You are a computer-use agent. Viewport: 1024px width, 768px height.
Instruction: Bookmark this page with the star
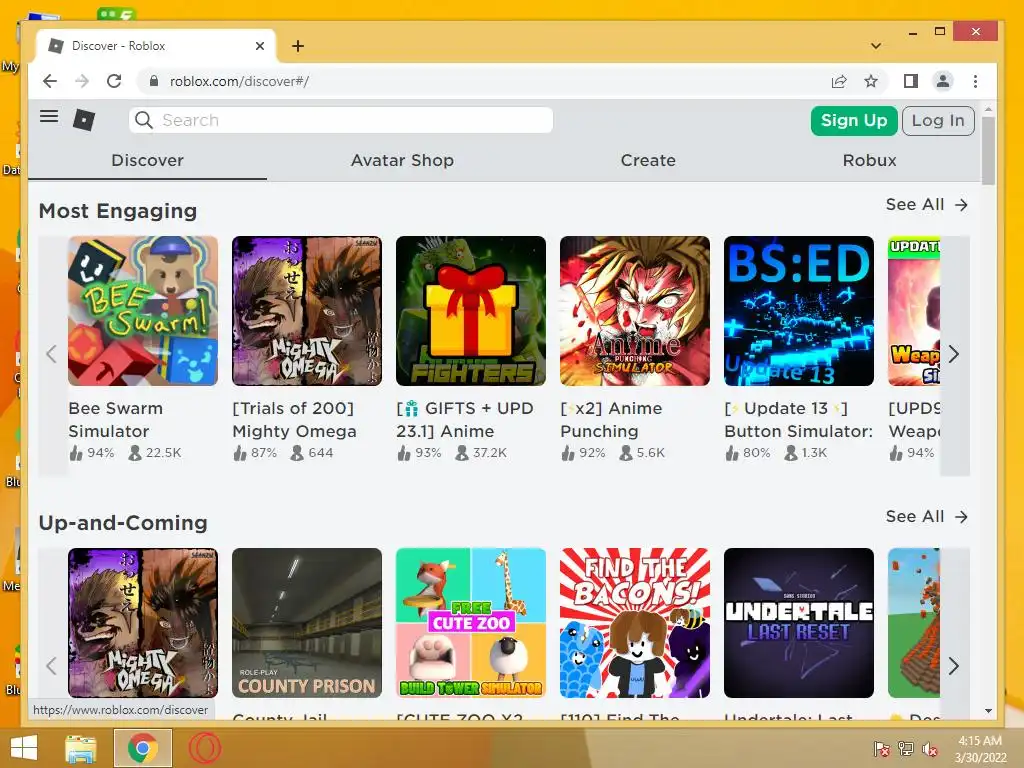coord(871,81)
